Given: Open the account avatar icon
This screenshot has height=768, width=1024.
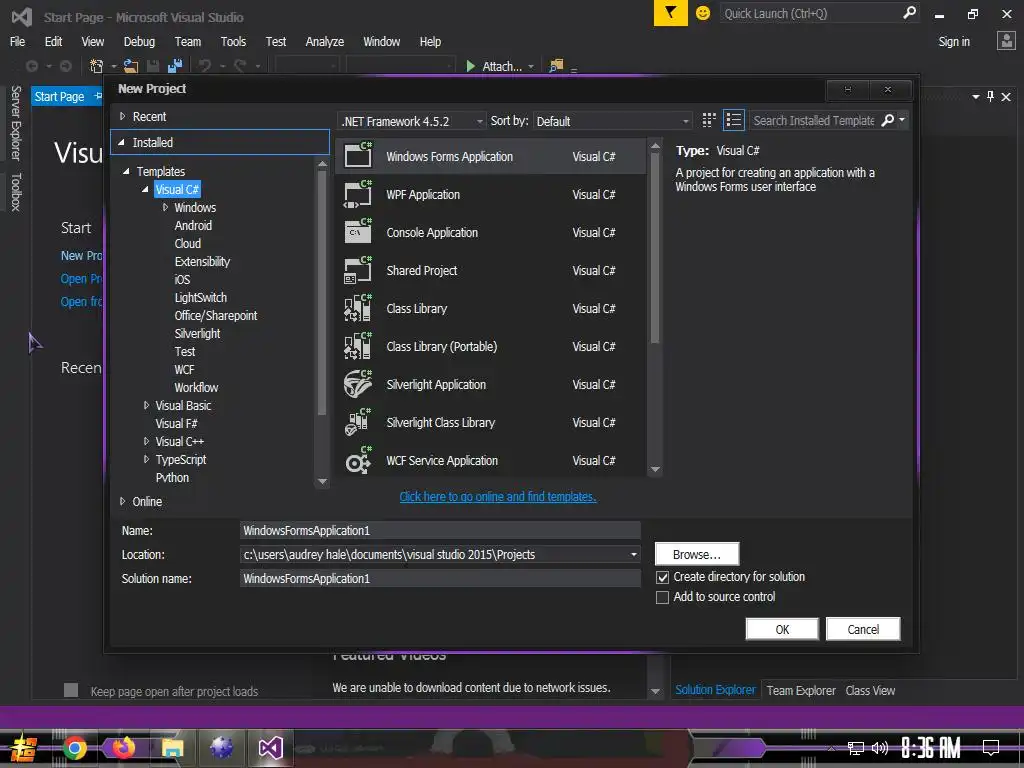Looking at the screenshot, I should (x=1006, y=41).
